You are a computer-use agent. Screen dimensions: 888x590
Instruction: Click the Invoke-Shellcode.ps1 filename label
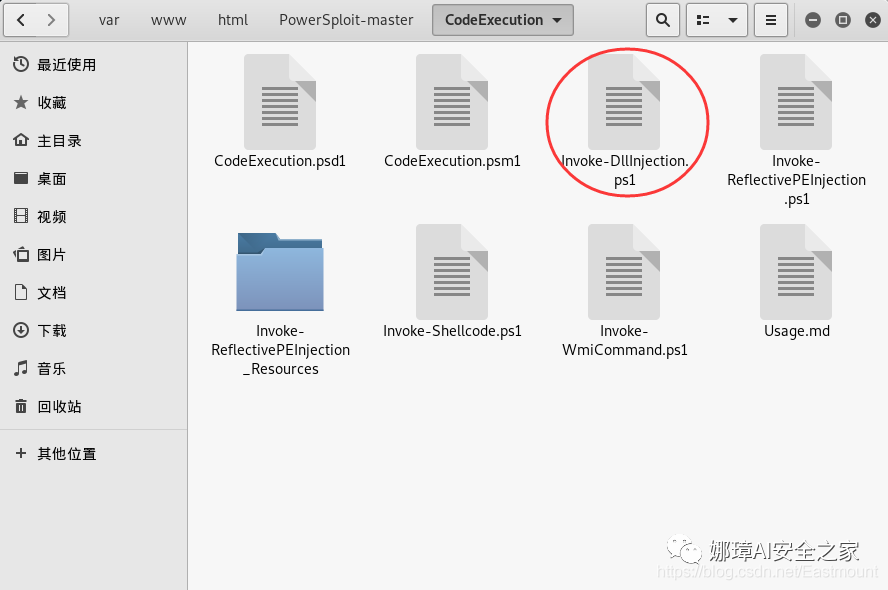(x=452, y=331)
